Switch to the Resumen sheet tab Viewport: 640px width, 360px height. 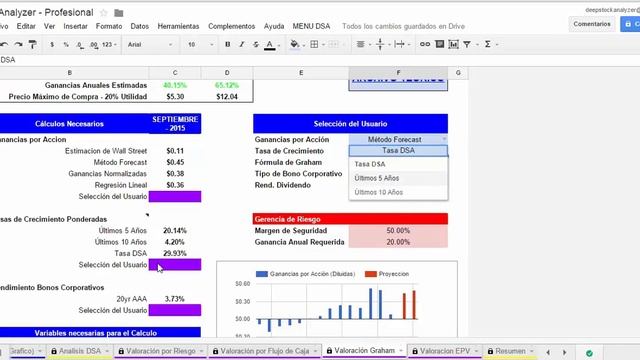(x=510, y=351)
